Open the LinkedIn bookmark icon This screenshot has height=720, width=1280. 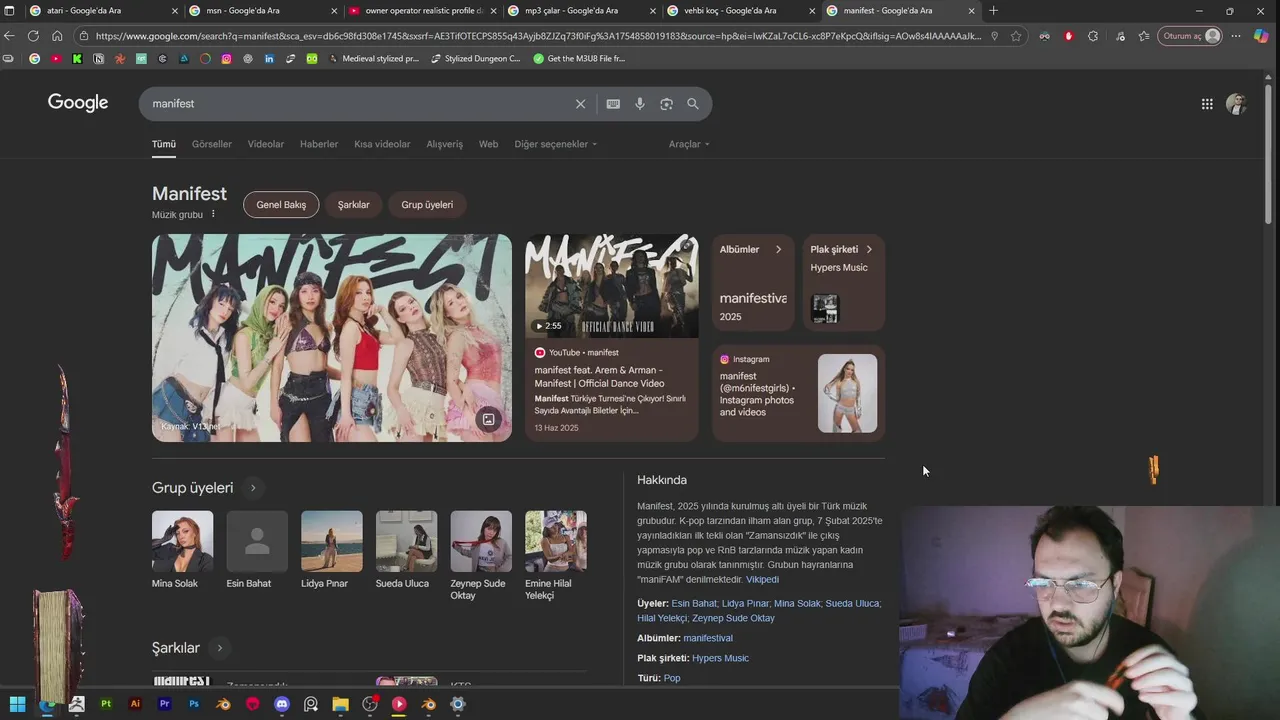[269, 59]
